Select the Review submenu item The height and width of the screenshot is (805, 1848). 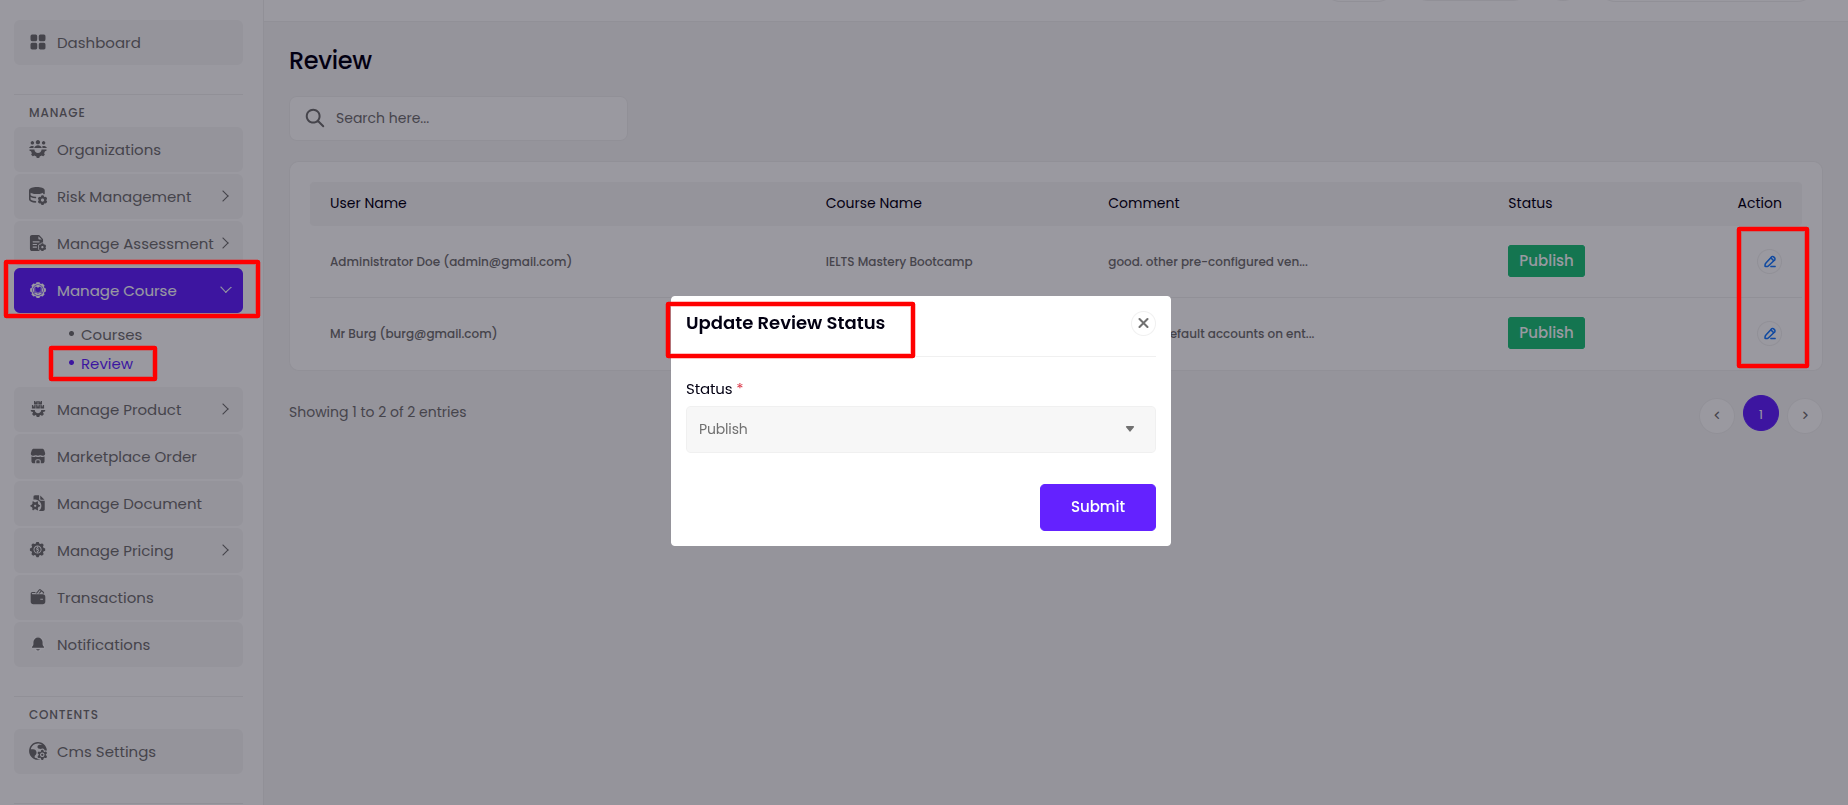(x=107, y=364)
